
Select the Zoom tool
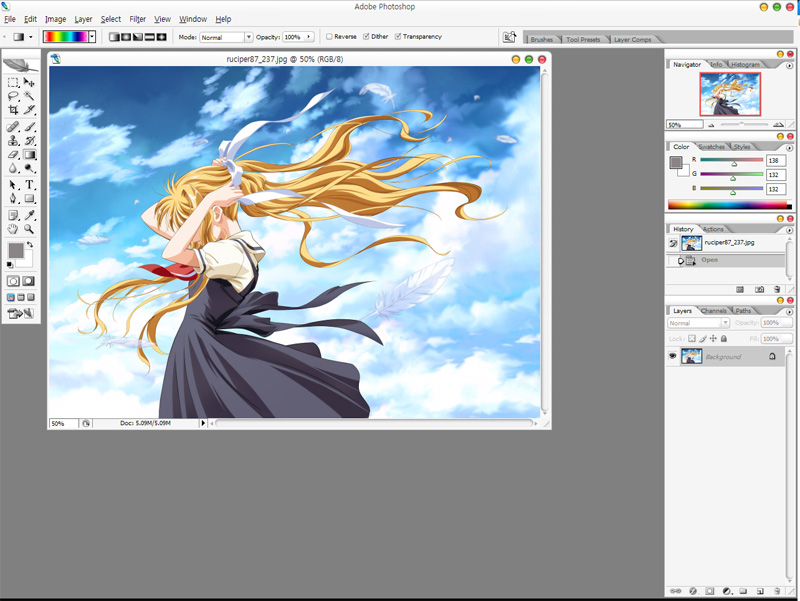pos(29,229)
